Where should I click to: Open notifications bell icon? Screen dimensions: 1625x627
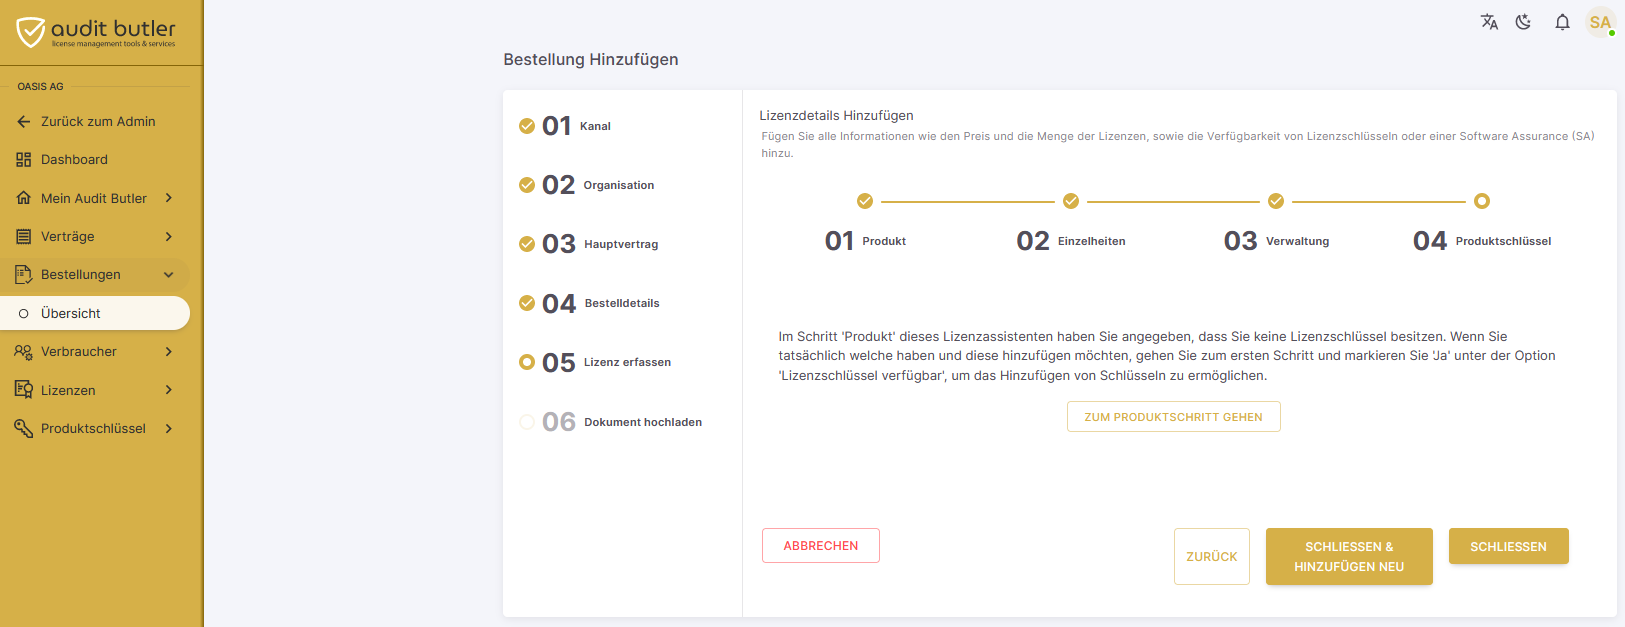tap(1562, 22)
